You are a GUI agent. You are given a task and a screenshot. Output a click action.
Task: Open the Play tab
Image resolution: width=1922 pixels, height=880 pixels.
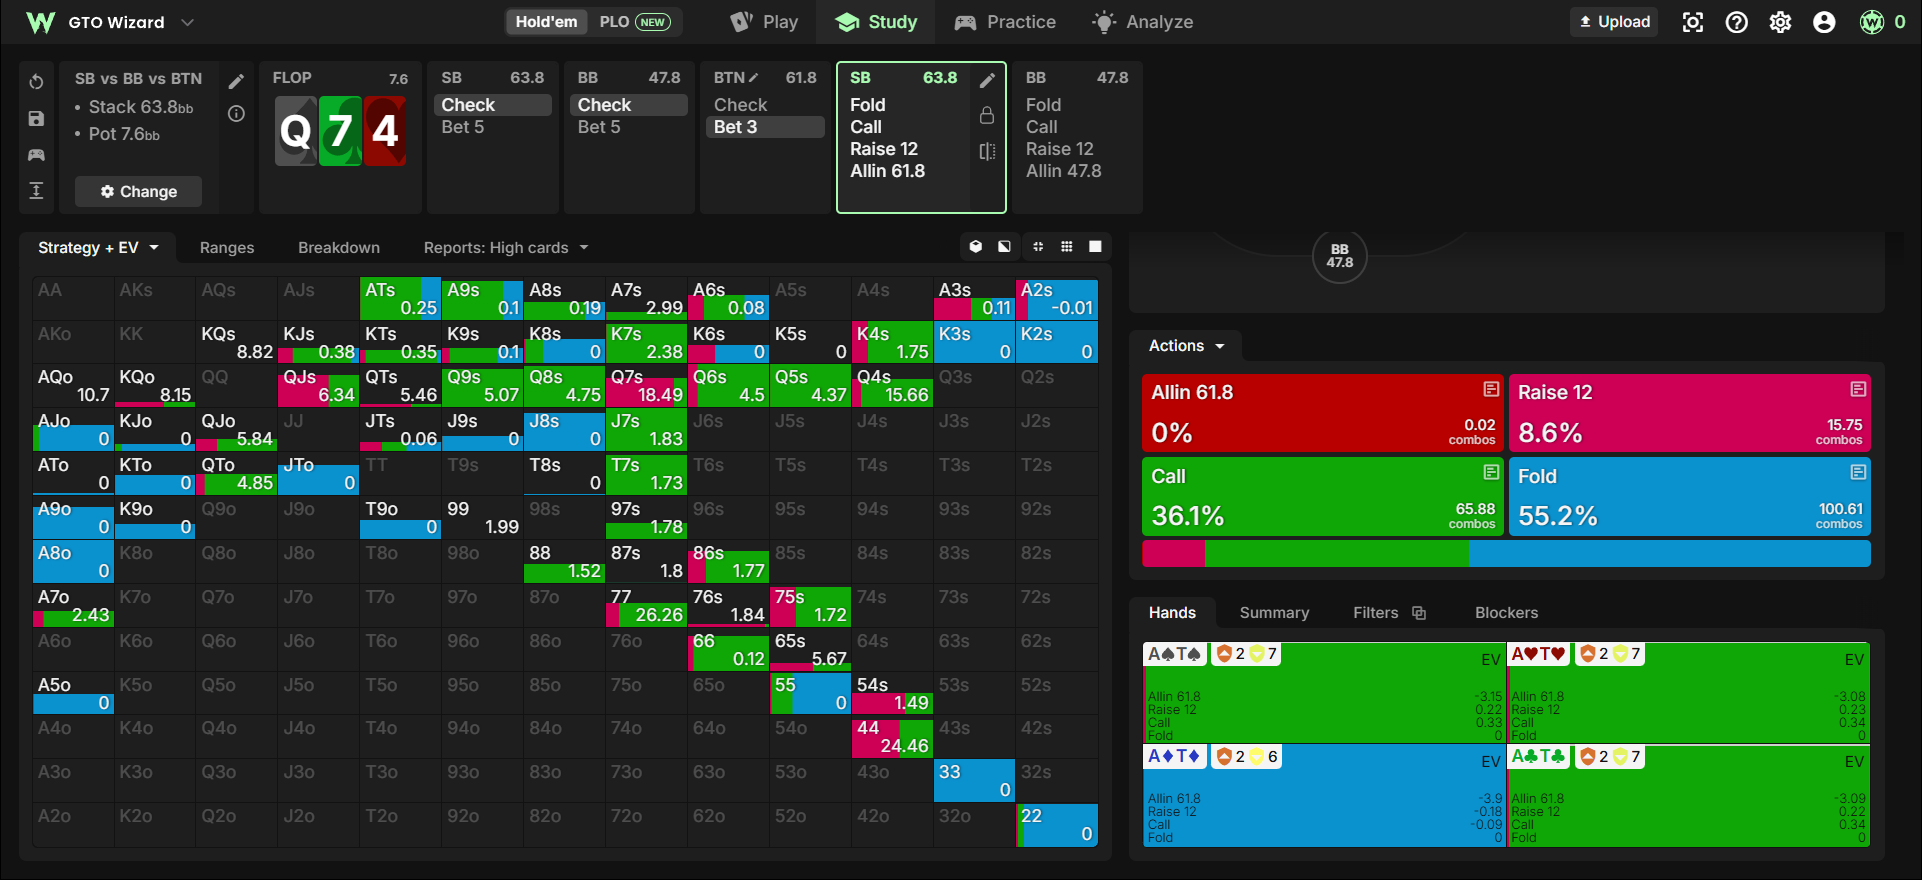tap(765, 22)
